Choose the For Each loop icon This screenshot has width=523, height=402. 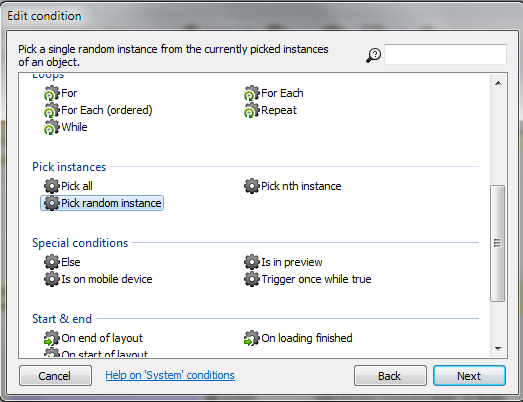[x=251, y=93]
